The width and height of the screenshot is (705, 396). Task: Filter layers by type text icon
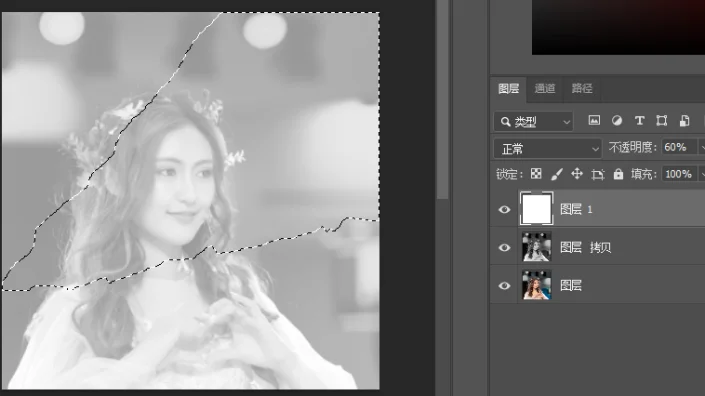click(x=639, y=120)
